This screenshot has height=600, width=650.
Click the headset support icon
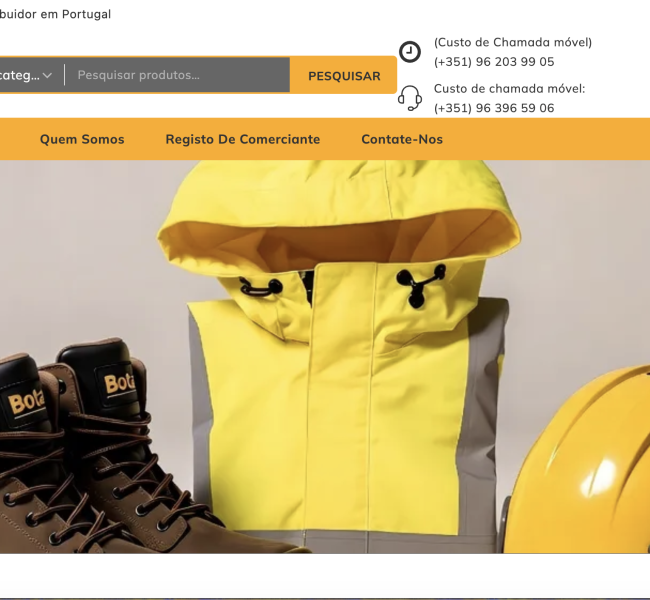pyautogui.click(x=410, y=98)
